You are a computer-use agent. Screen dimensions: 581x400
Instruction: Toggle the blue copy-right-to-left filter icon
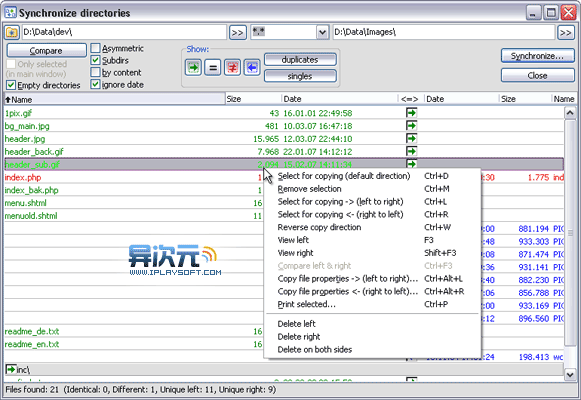(252, 67)
